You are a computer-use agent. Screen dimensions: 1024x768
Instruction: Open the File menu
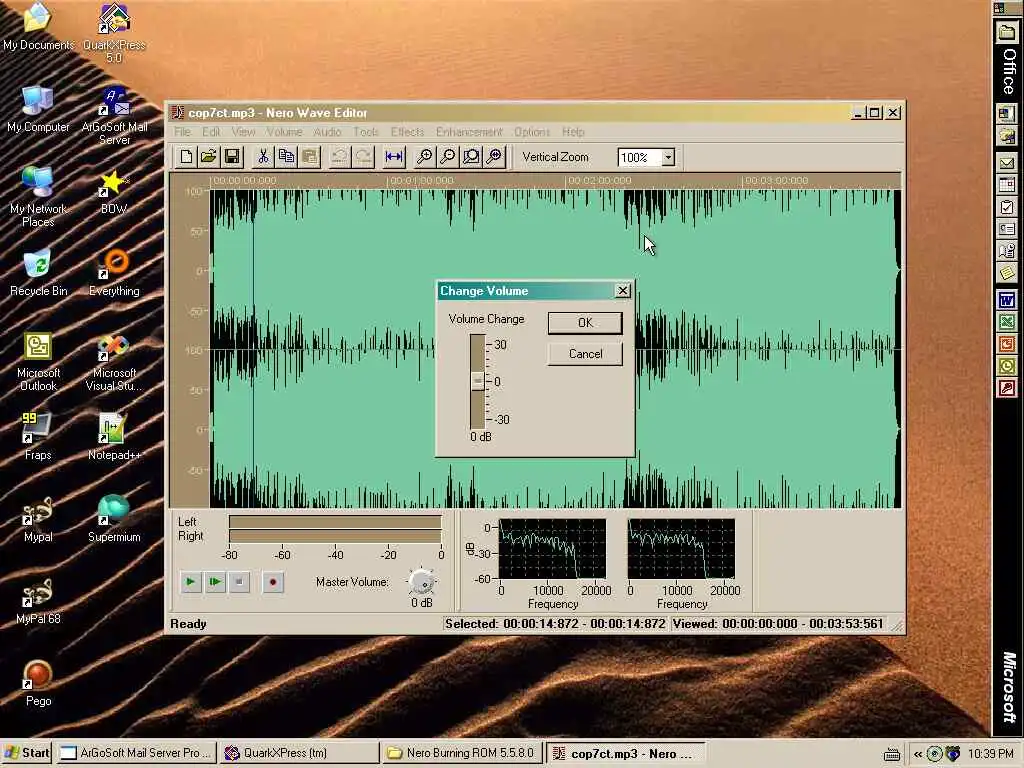click(x=182, y=132)
